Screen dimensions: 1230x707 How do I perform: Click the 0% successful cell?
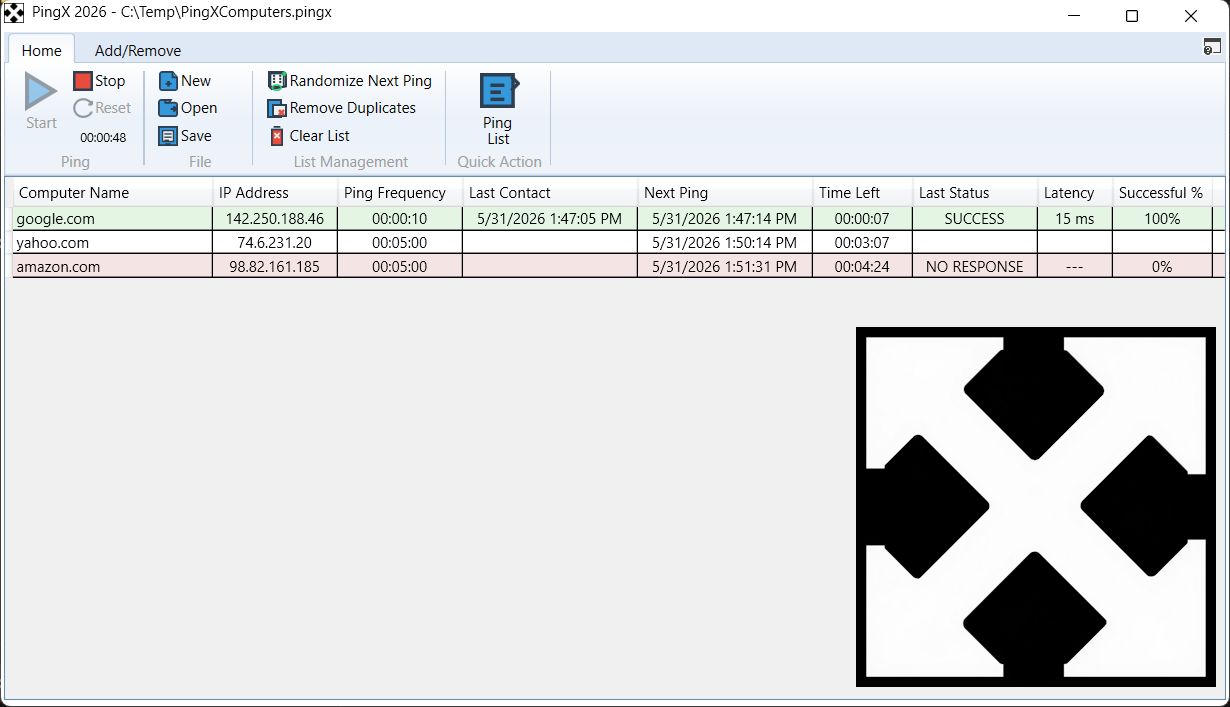(x=1162, y=266)
